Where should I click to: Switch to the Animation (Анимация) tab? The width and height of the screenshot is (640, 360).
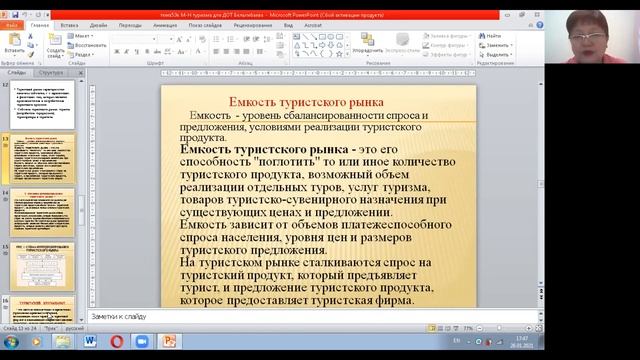pos(165,25)
